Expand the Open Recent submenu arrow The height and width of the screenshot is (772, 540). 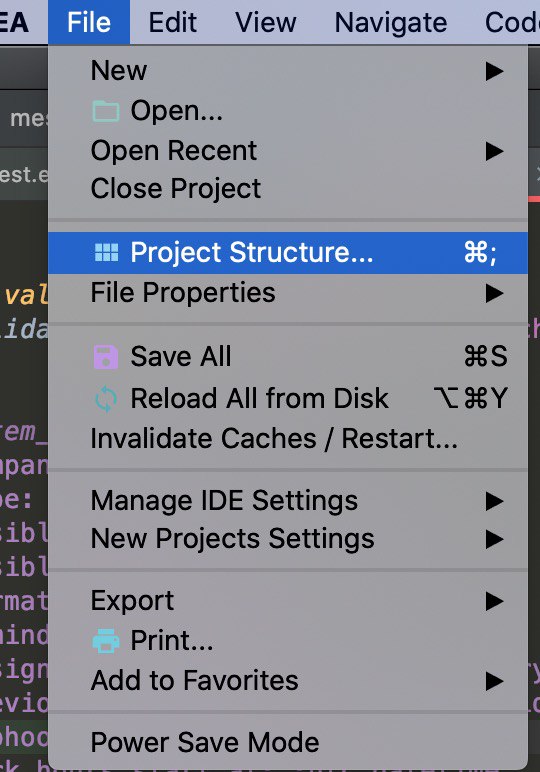[x=494, y=151]
